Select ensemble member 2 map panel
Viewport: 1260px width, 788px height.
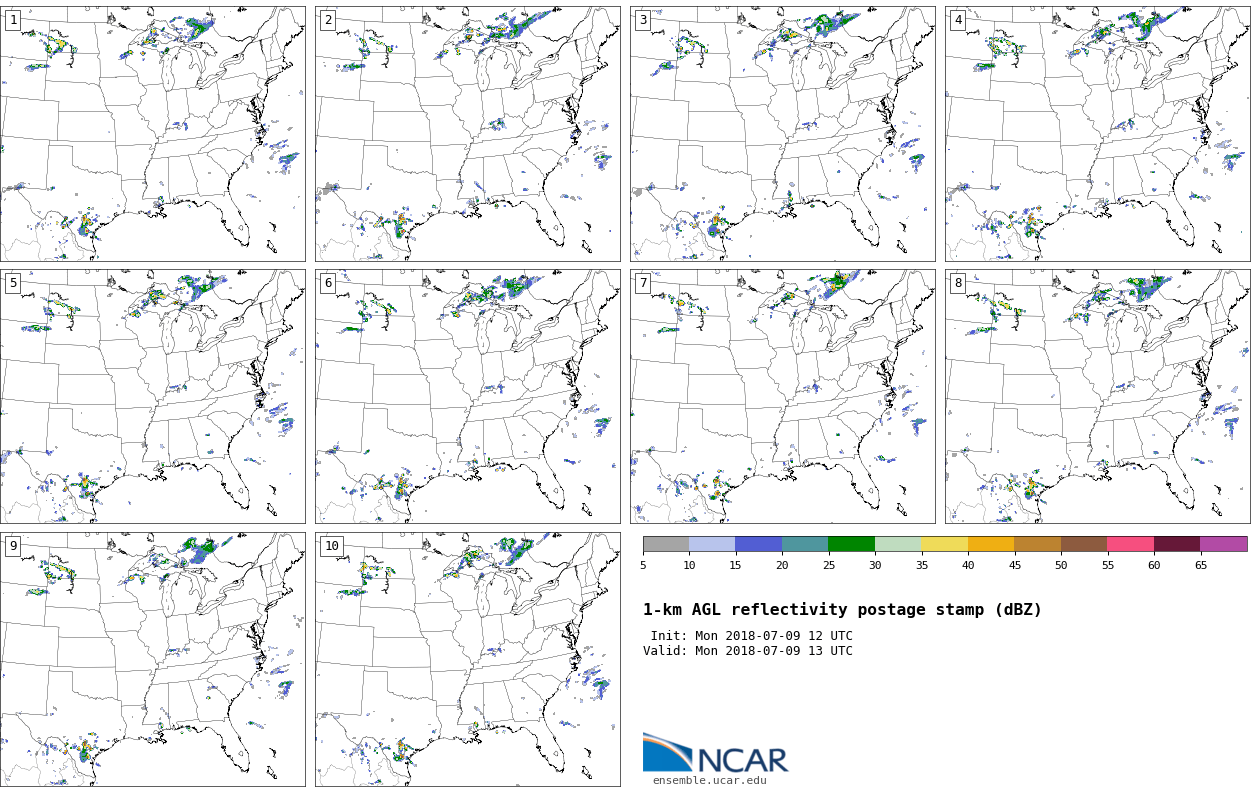click(x=468, y=134)
